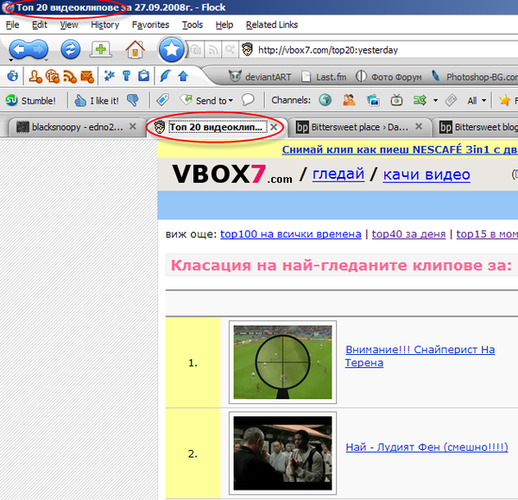Click the back navigation arrow

click(20, 49)
